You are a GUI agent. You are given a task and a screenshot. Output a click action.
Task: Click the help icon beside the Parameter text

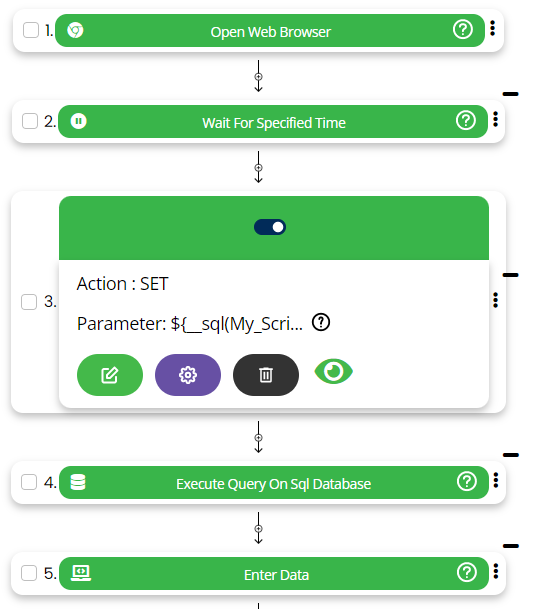click(x=321, y=322)
